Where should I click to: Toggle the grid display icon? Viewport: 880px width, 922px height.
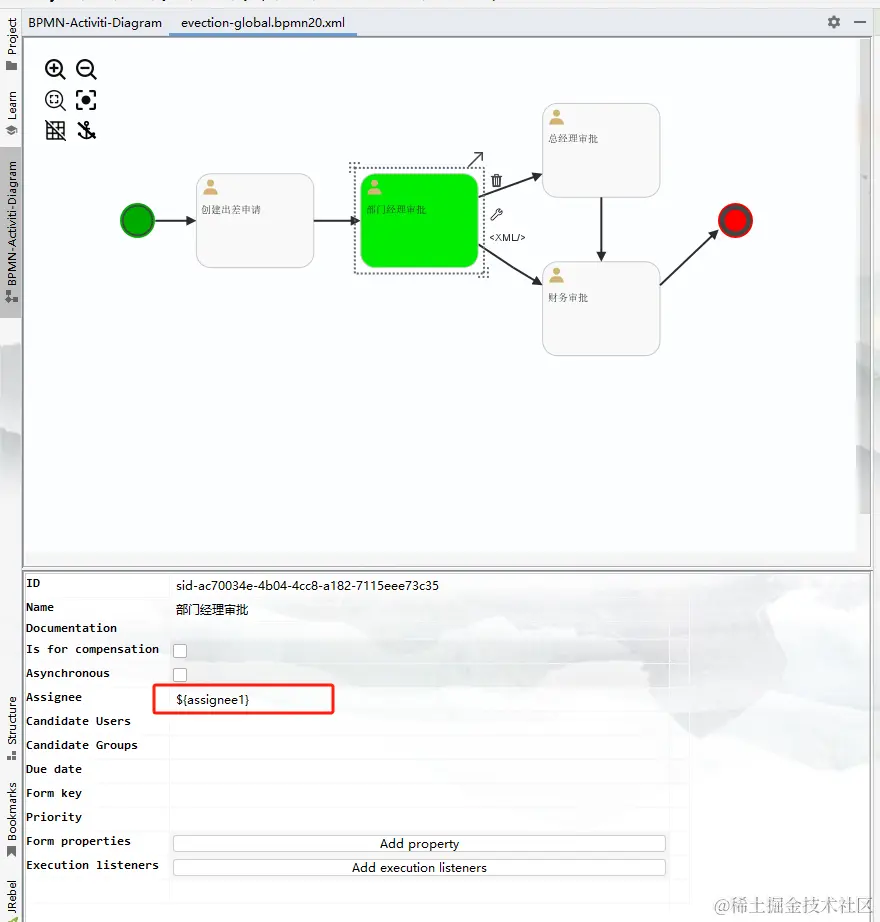[x=55, y=130]
